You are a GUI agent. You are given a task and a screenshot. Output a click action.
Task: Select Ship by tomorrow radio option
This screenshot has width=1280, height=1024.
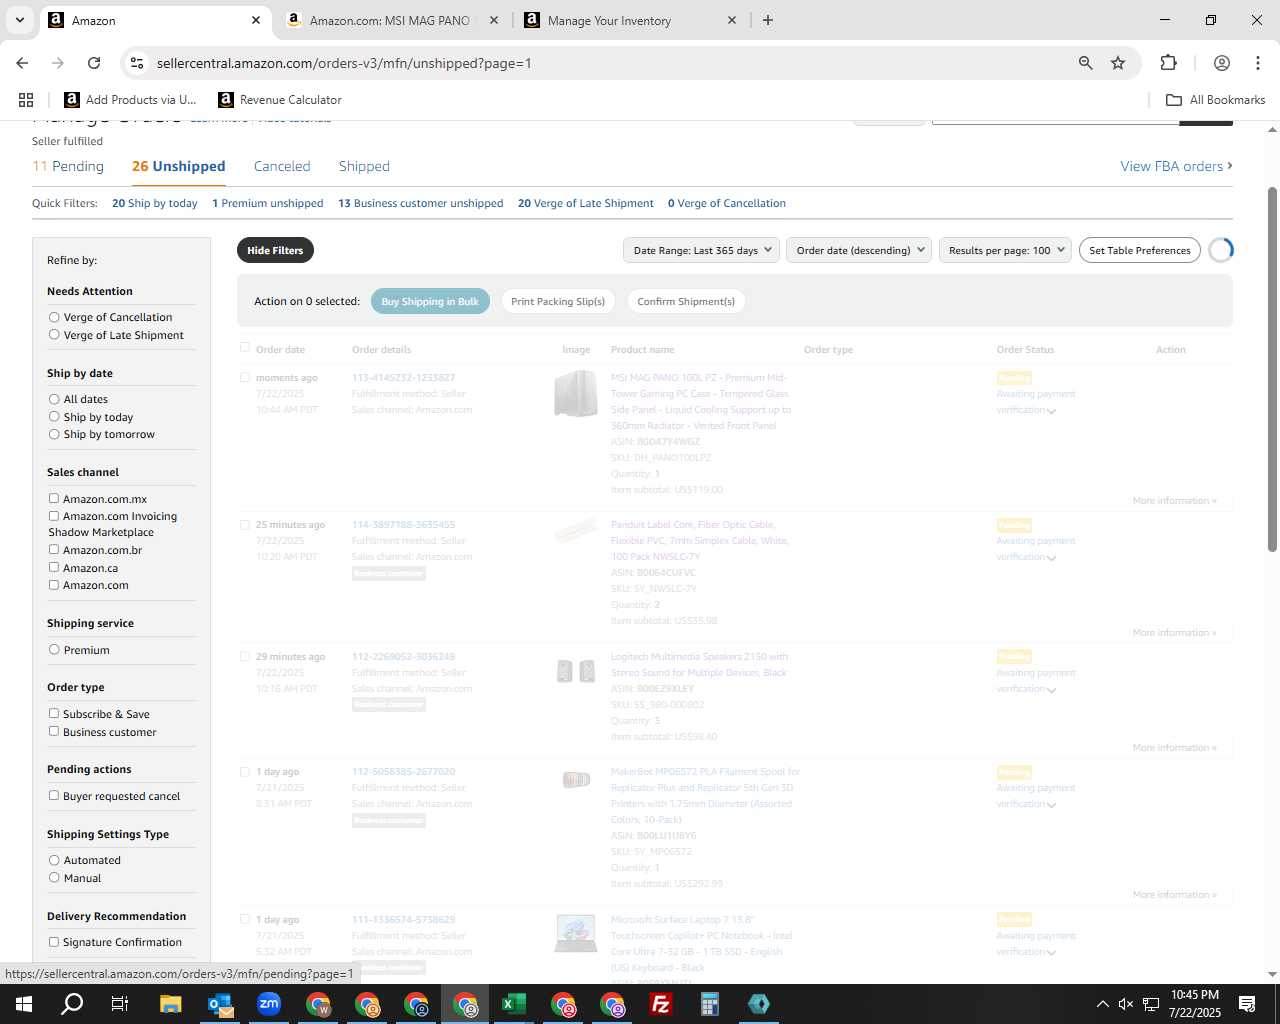[54, 434]
